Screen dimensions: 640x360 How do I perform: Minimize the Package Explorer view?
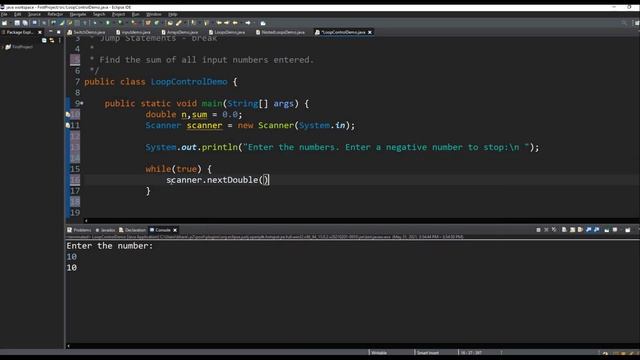(x=51, y=32)
